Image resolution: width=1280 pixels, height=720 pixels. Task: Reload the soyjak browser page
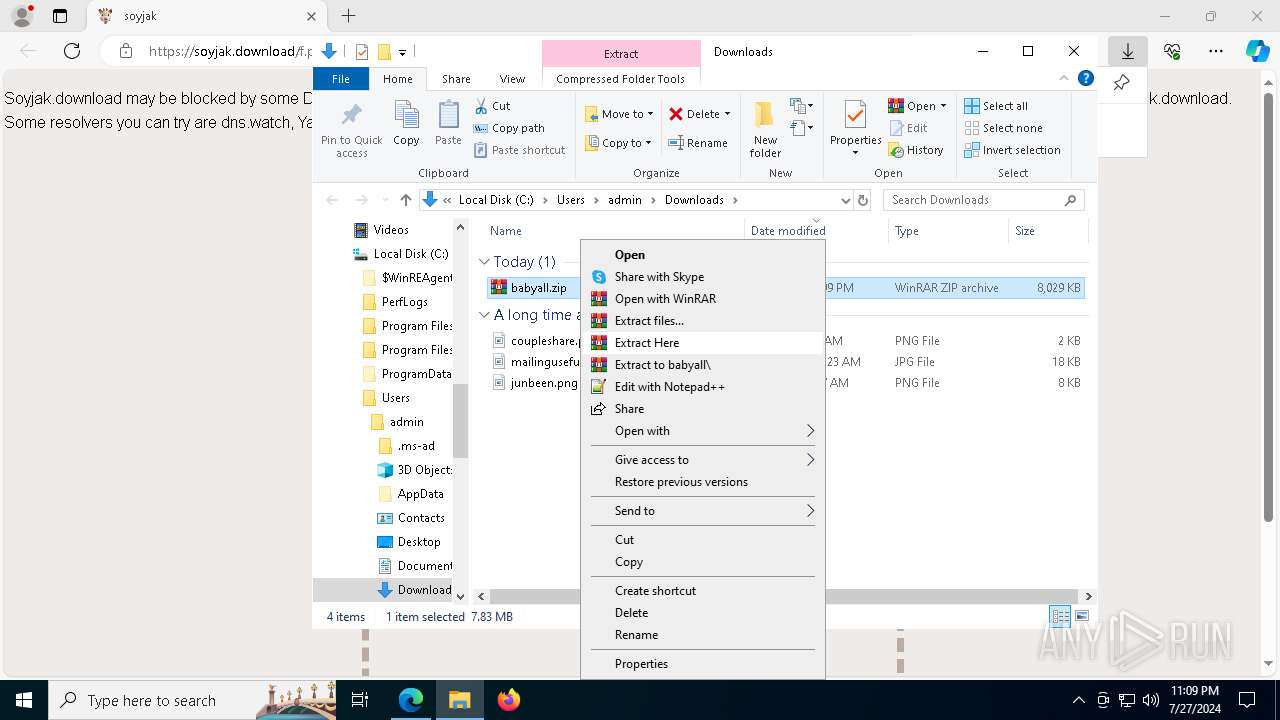pos(72,51)
